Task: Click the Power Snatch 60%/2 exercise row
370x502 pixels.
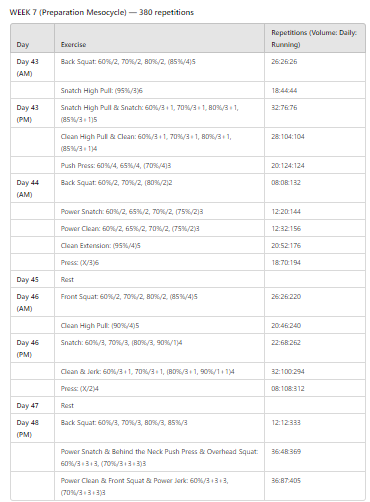Action: tap(188, 211)
